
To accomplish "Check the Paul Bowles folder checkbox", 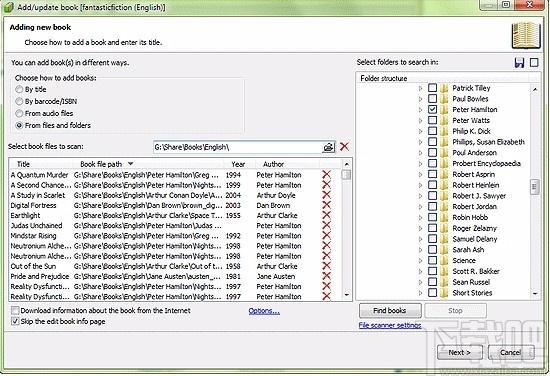I will 432,99.
